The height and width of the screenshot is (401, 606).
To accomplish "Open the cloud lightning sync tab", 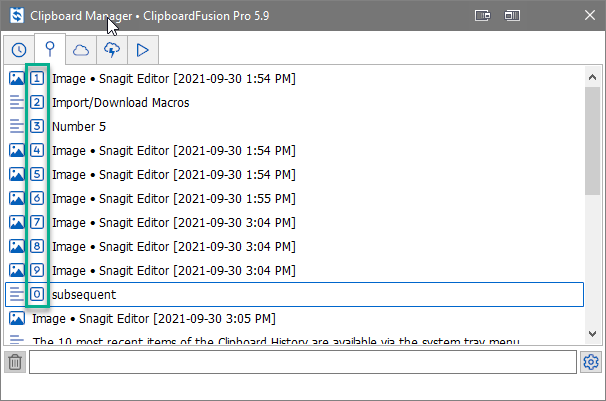I will point(112,50).
